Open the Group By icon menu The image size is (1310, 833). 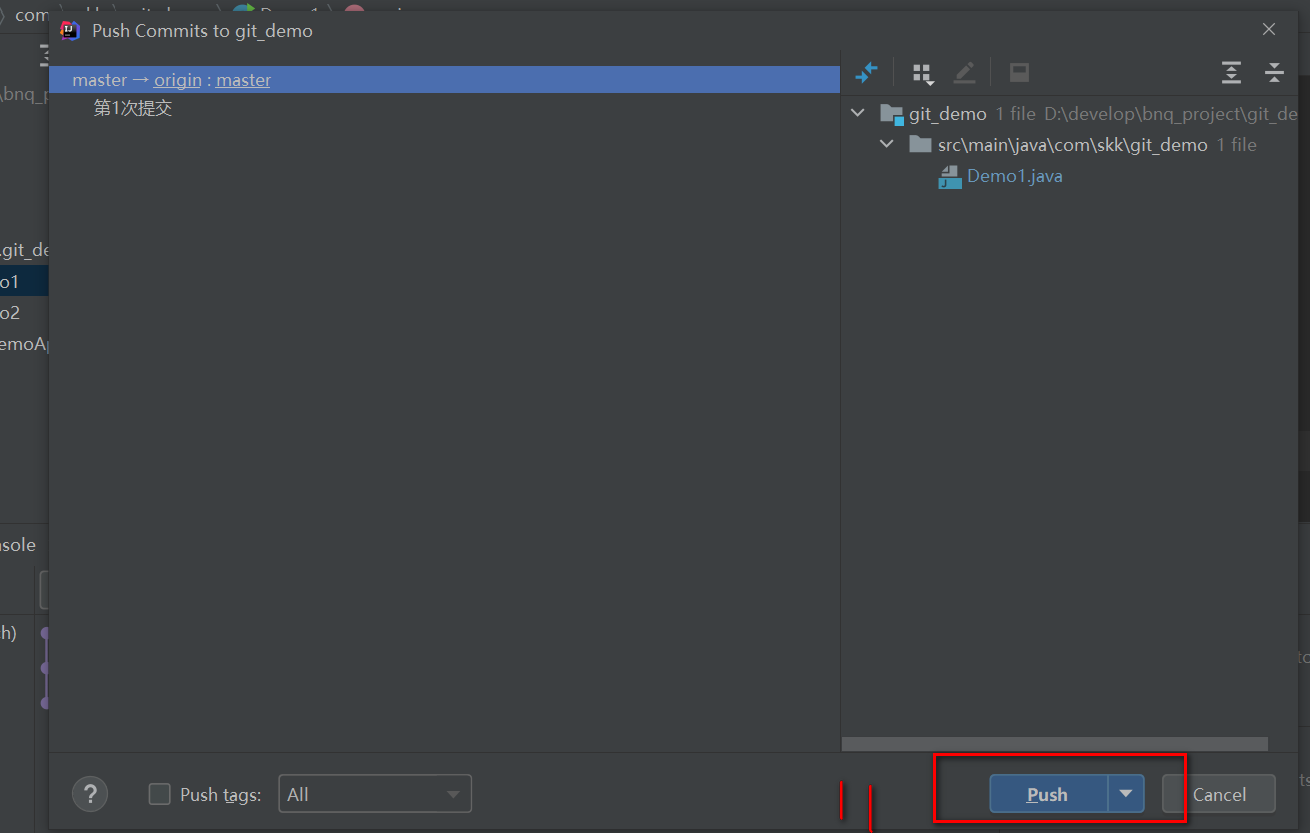(x=923, y=73)
